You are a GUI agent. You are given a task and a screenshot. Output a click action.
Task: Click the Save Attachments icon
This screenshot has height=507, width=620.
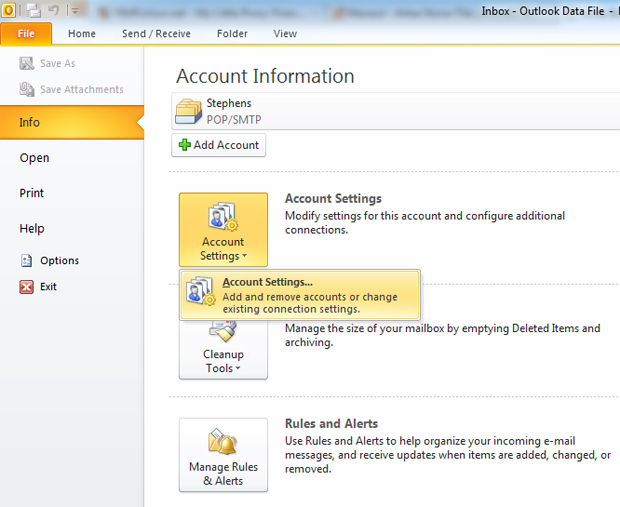click(26, 89)
